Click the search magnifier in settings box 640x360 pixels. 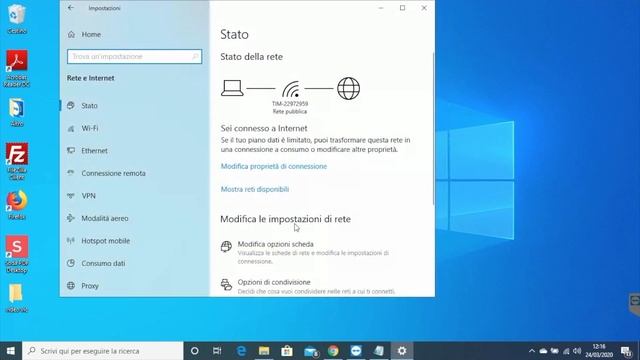coord(195,56)
